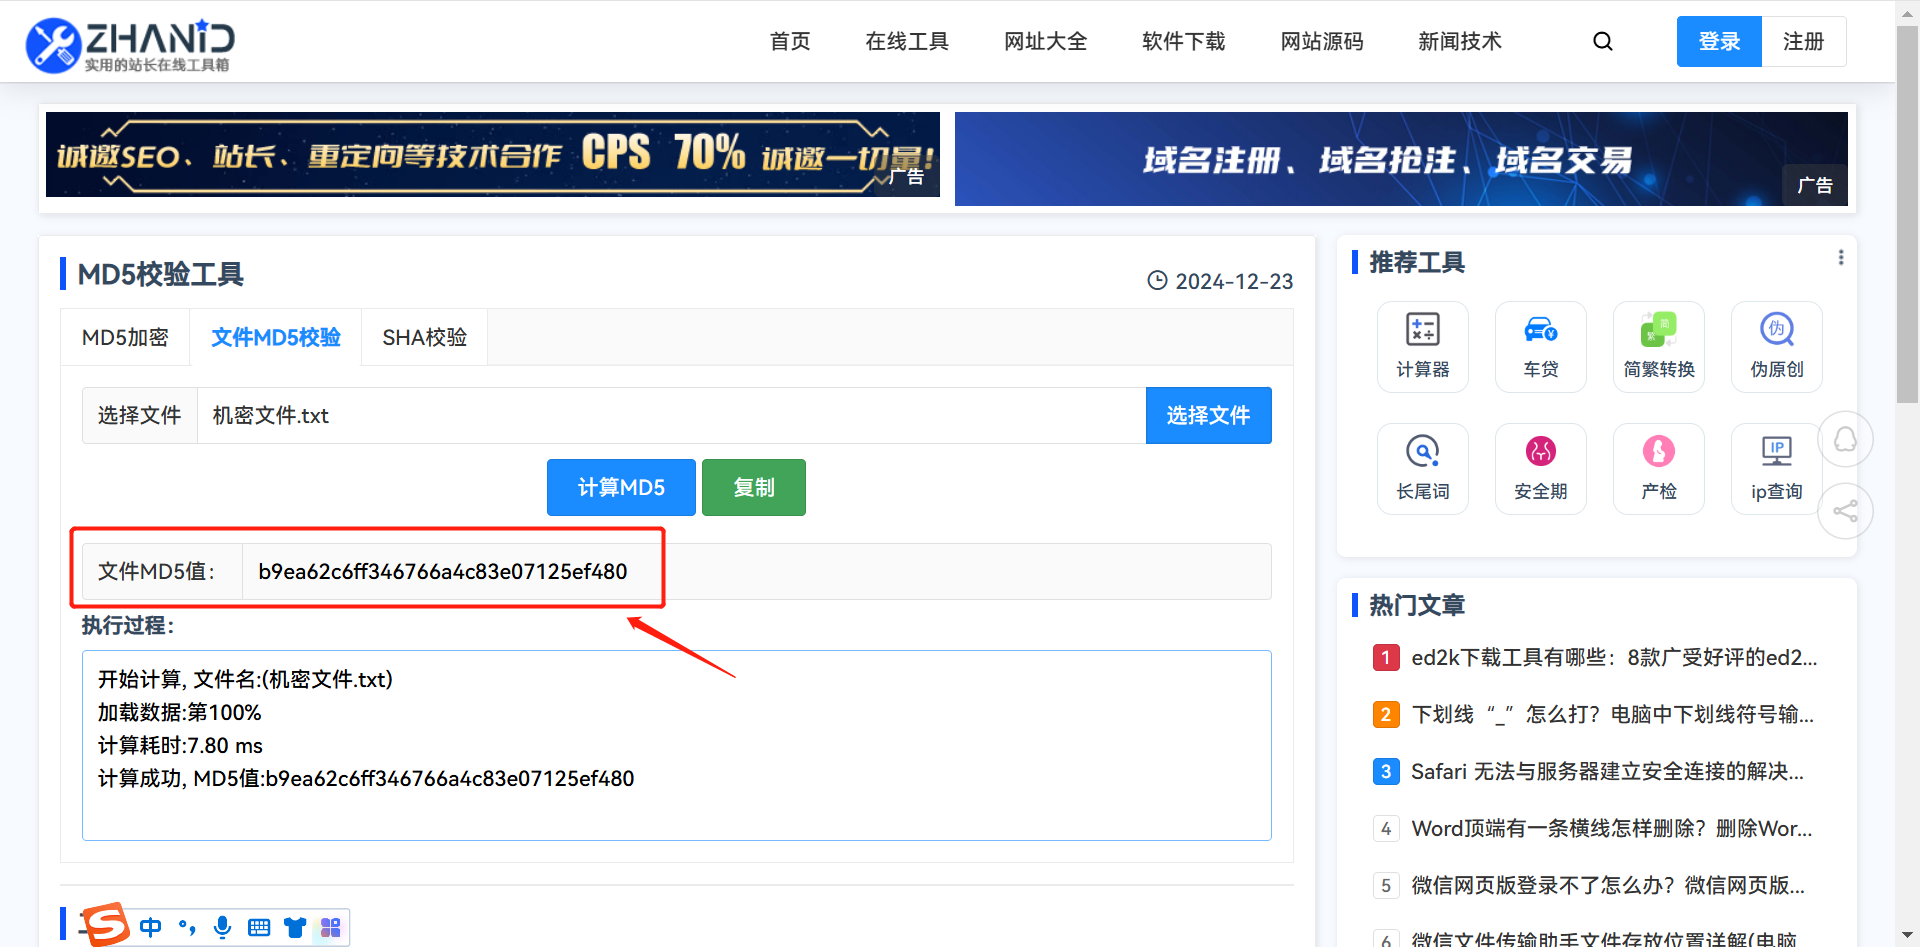
Task: Toggle Sogou input Chinese/English mode
Action: click(151, 927)
